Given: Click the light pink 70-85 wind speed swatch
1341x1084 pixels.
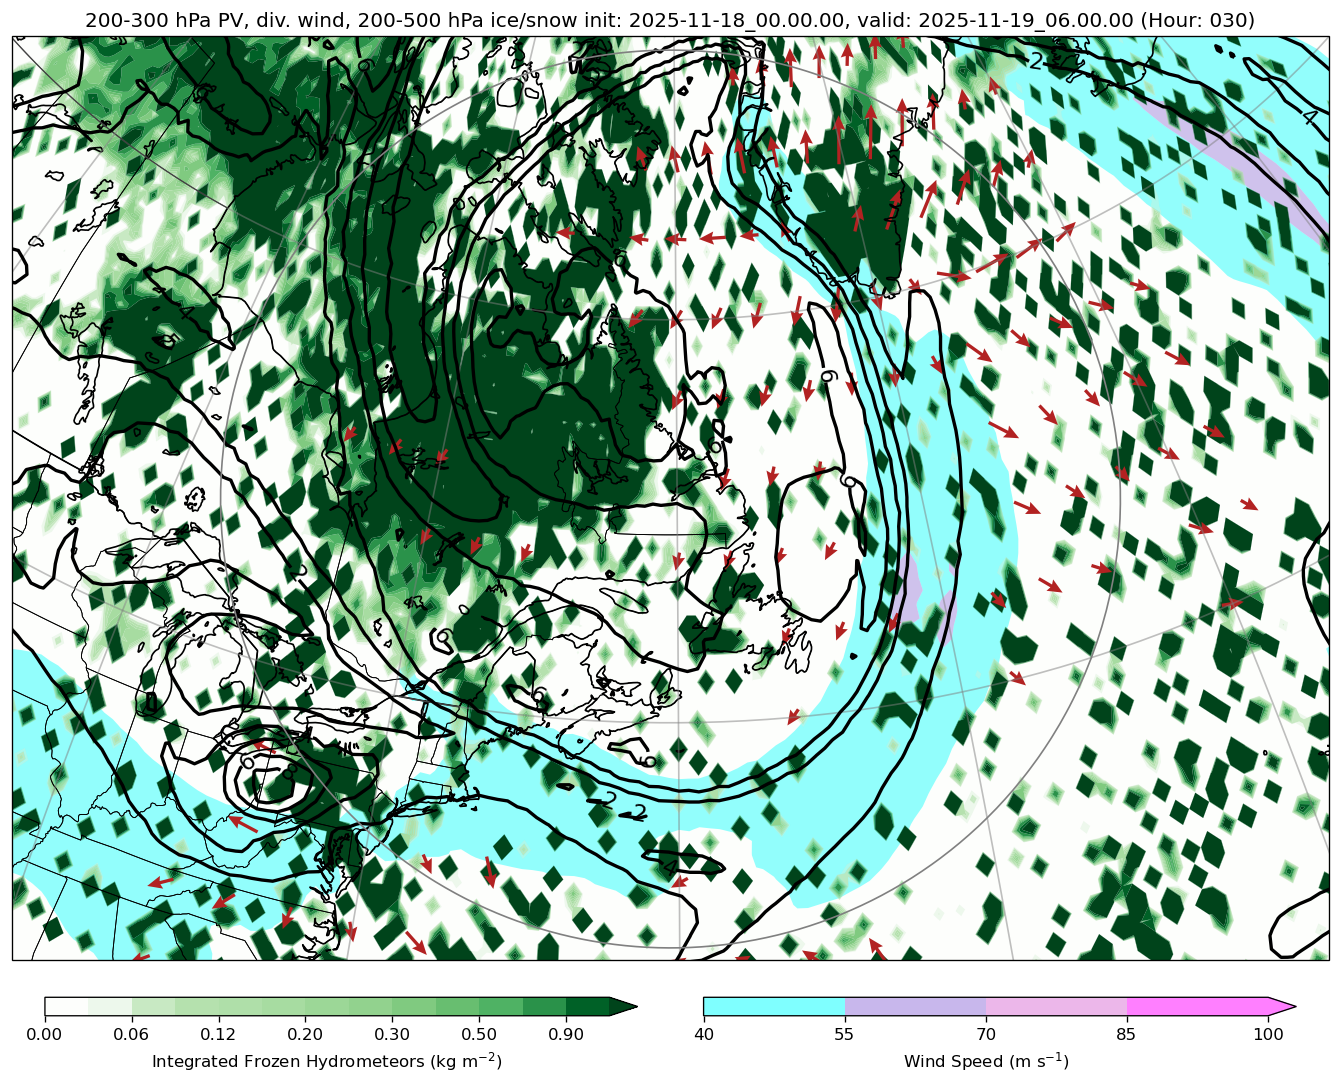Looking at the screenshot, I should click(1056, 1006).
